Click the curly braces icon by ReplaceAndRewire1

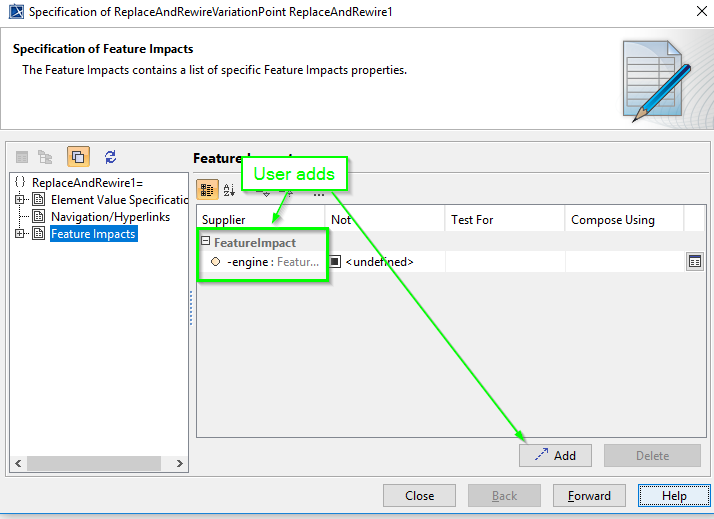(20, 182)
